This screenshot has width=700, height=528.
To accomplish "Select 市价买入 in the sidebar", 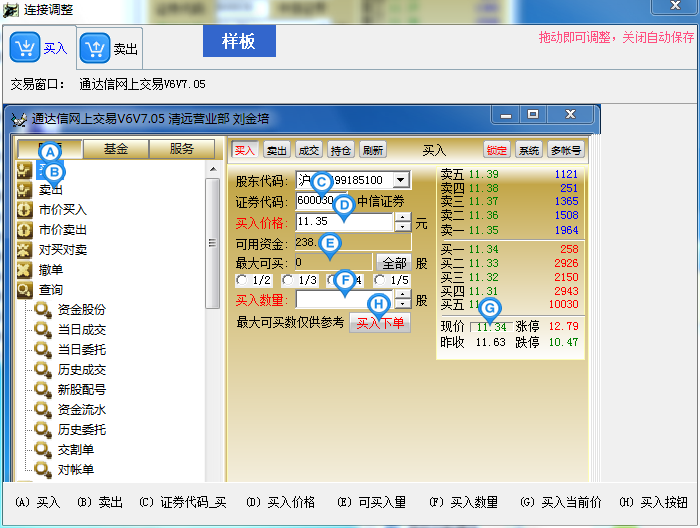I will tap(62, 210).
